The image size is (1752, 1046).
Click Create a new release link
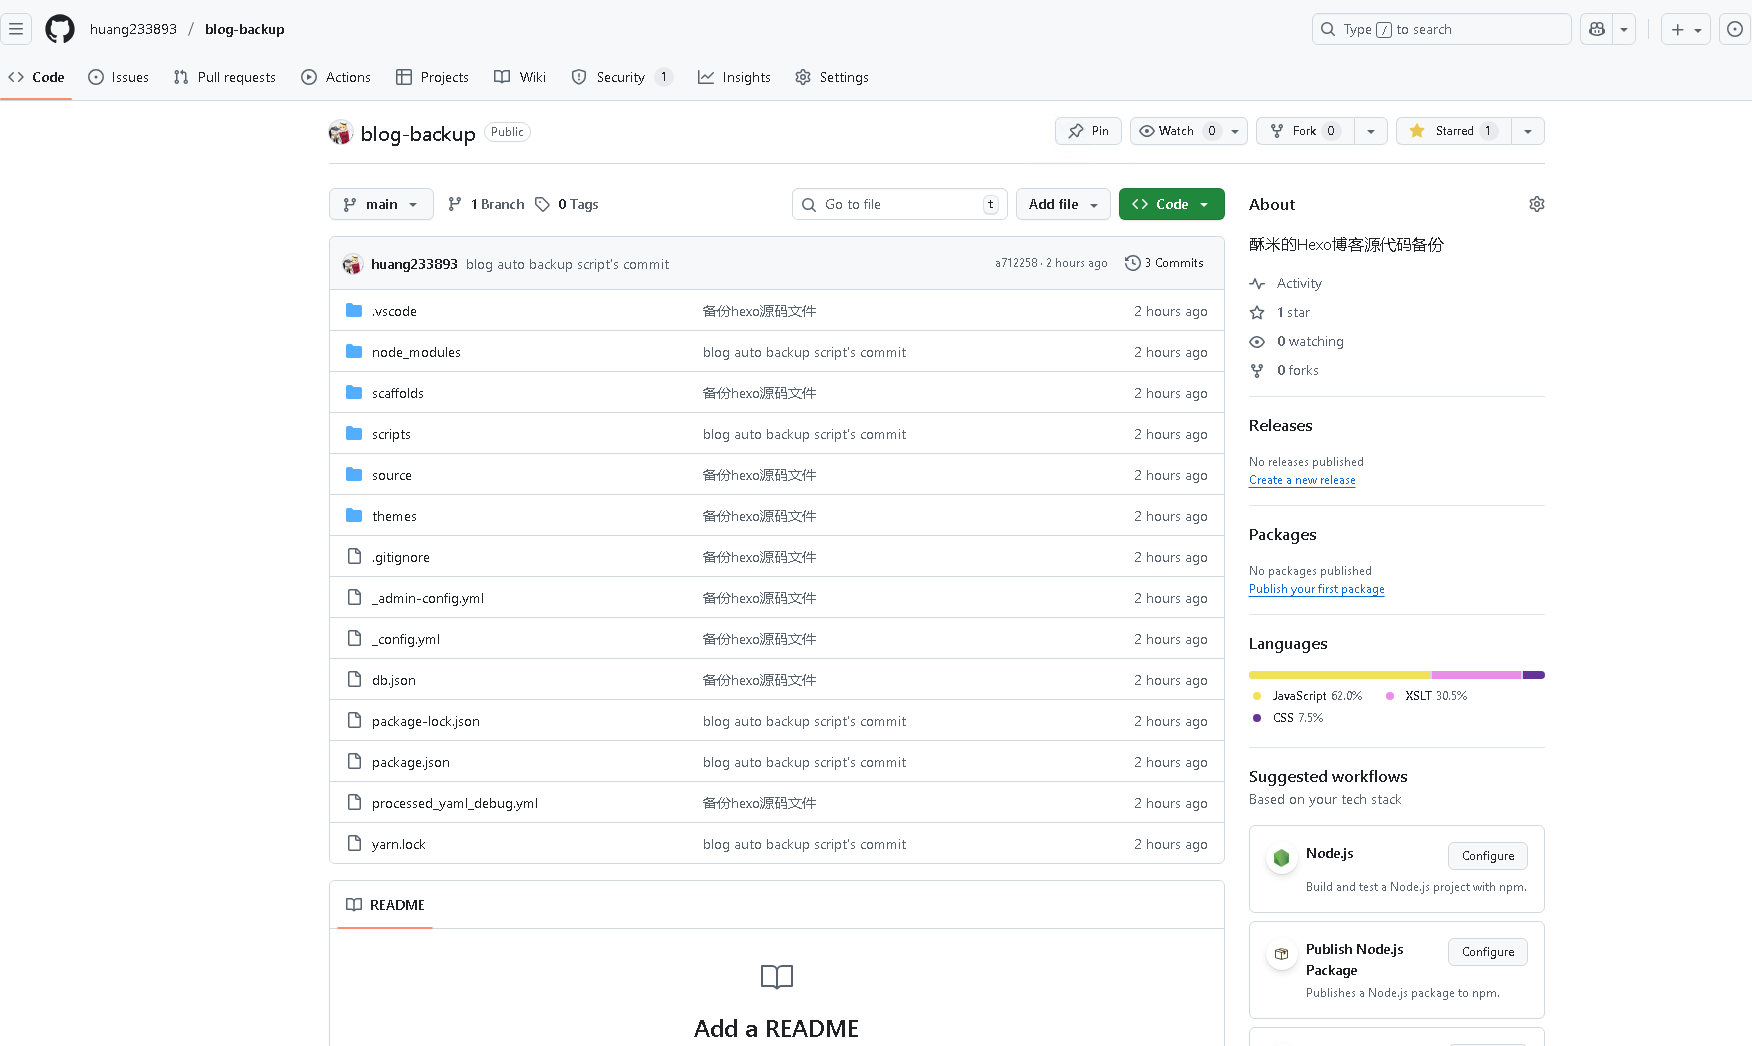[x=1302, y=480]
